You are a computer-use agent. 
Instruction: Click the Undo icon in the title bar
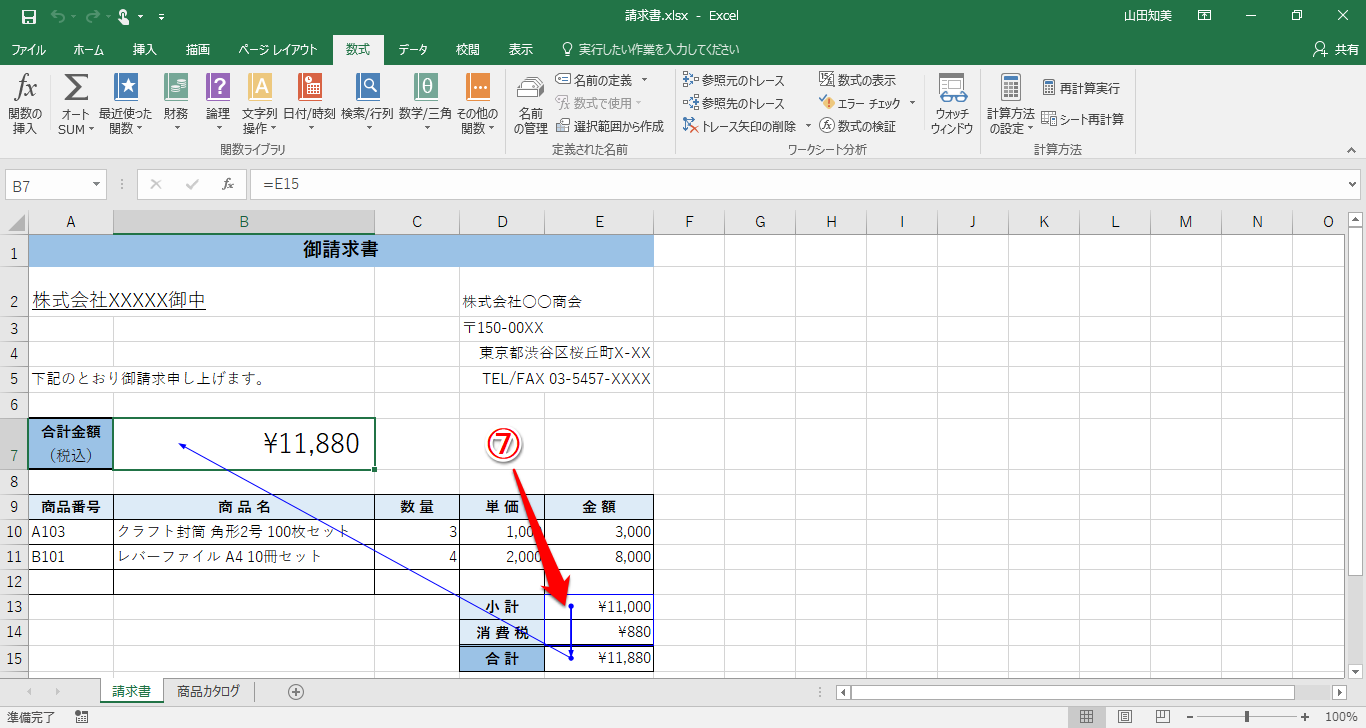[x=57, y=16]
